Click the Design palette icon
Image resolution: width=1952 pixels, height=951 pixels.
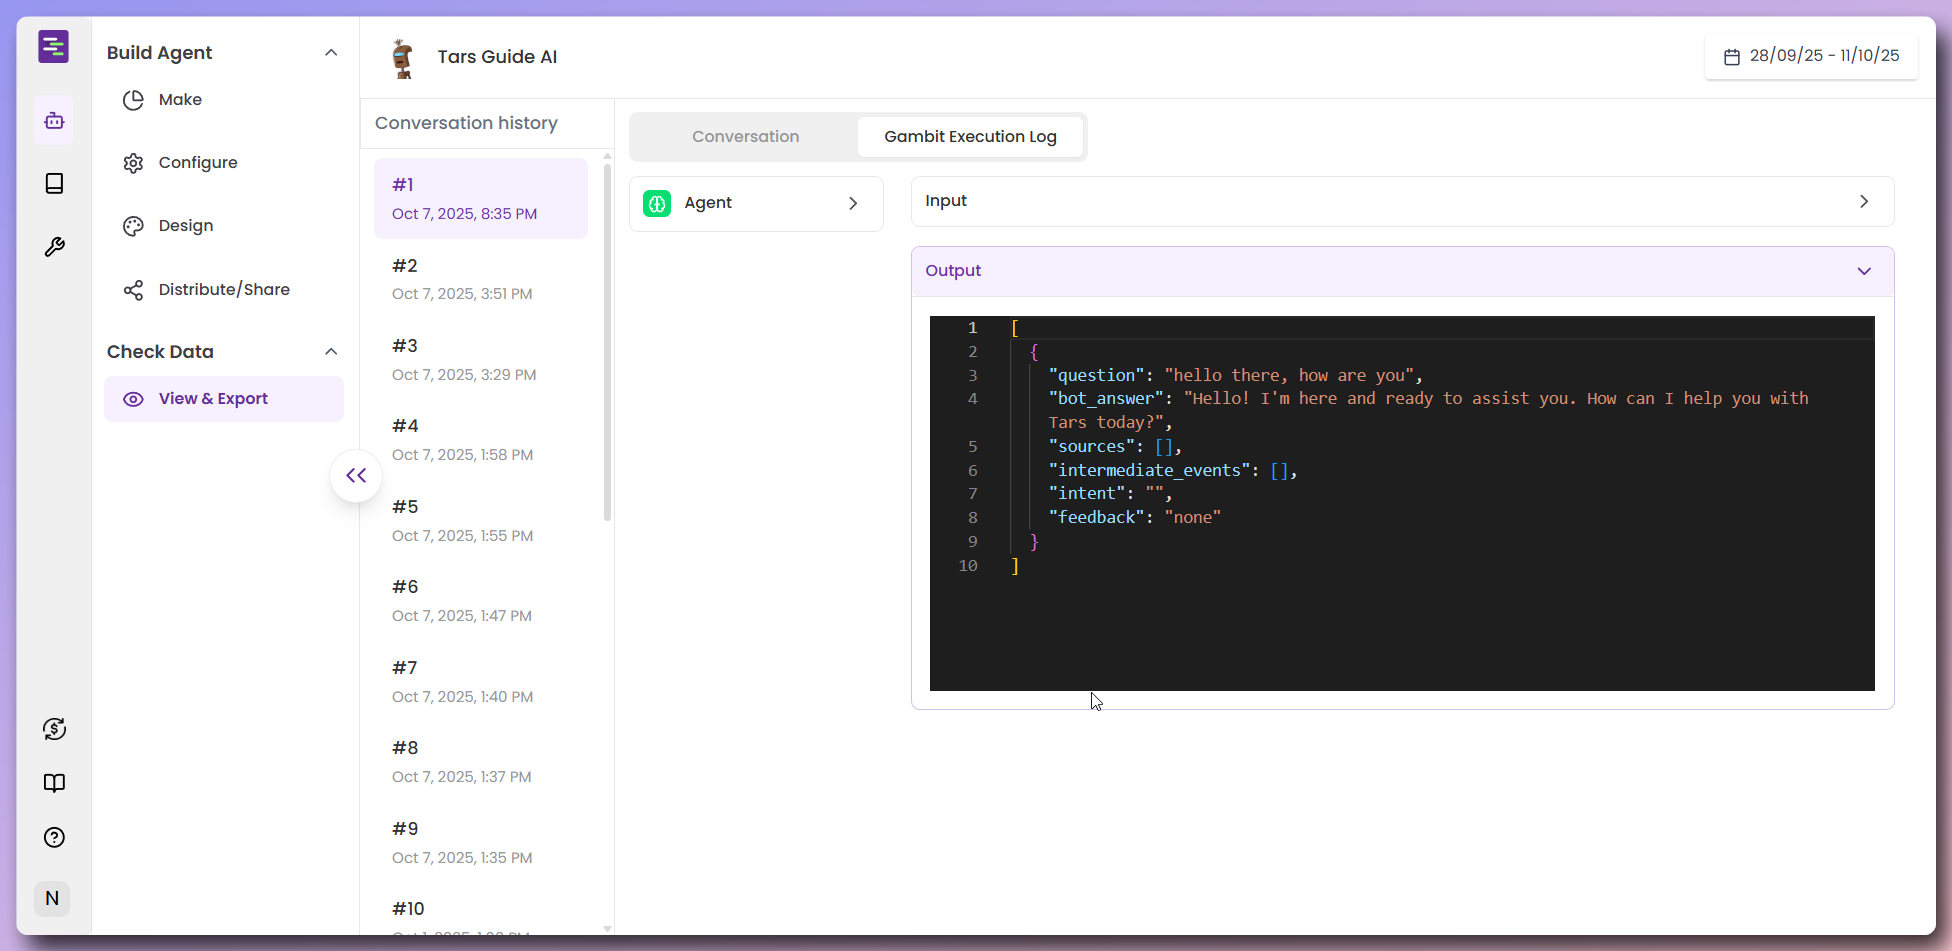pos(133,226)
